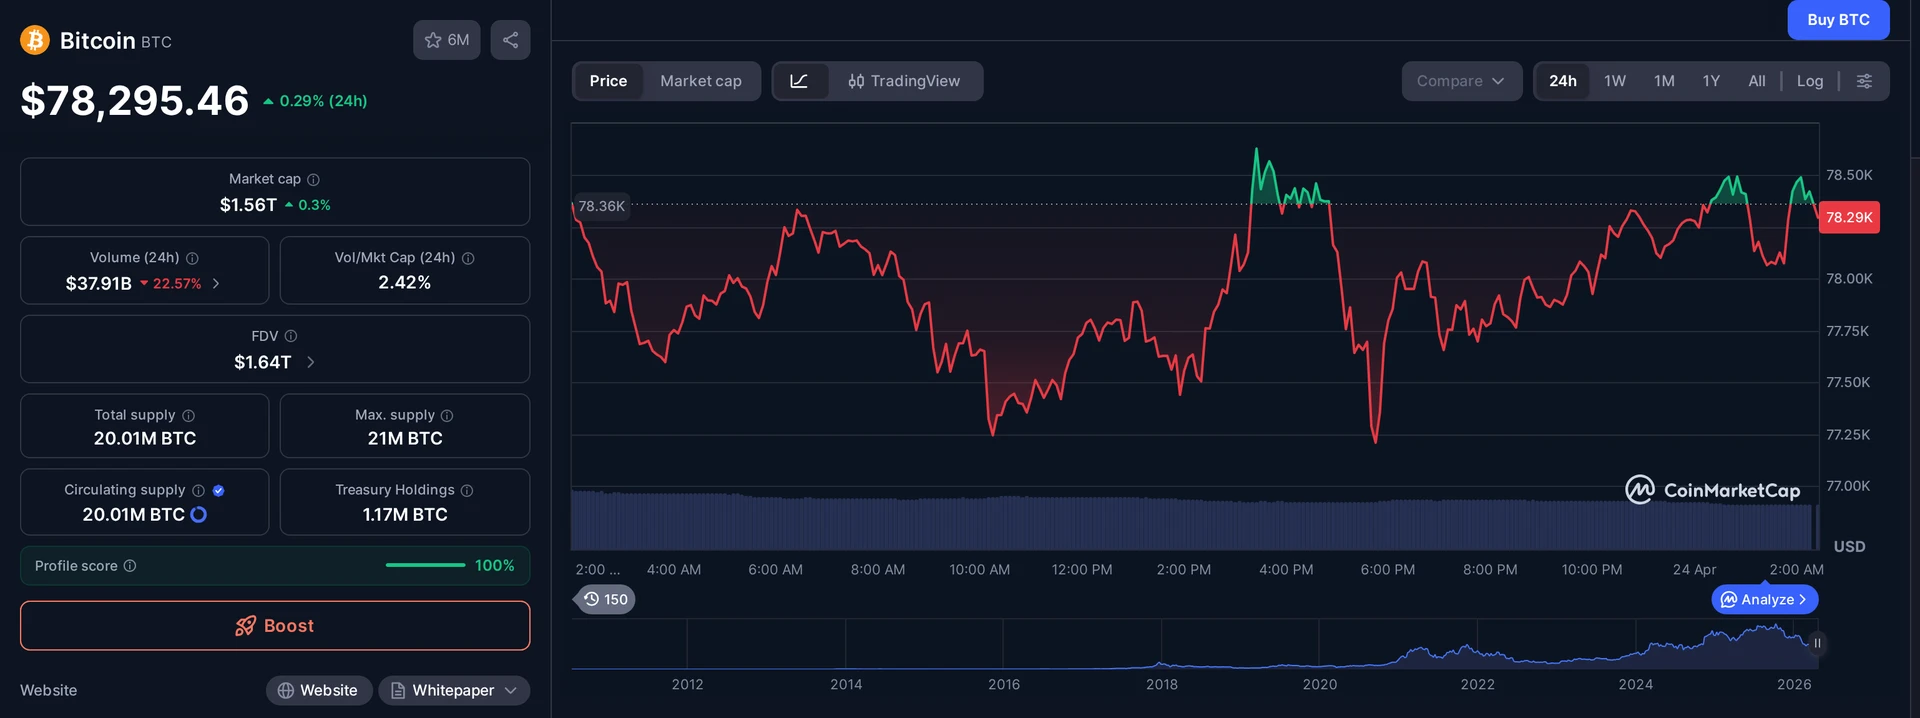
Task: Click the Buy BTC button
Action: 1838,20
